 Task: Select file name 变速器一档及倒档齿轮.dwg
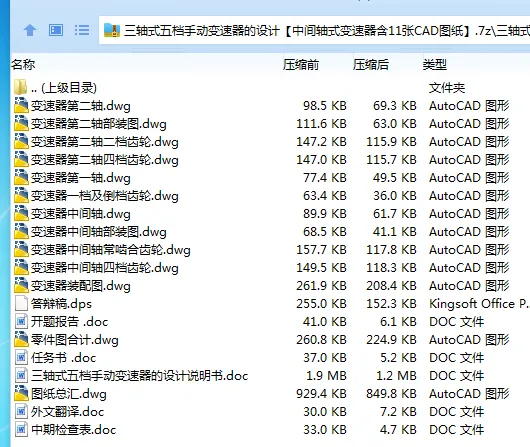tap(104, 196)
